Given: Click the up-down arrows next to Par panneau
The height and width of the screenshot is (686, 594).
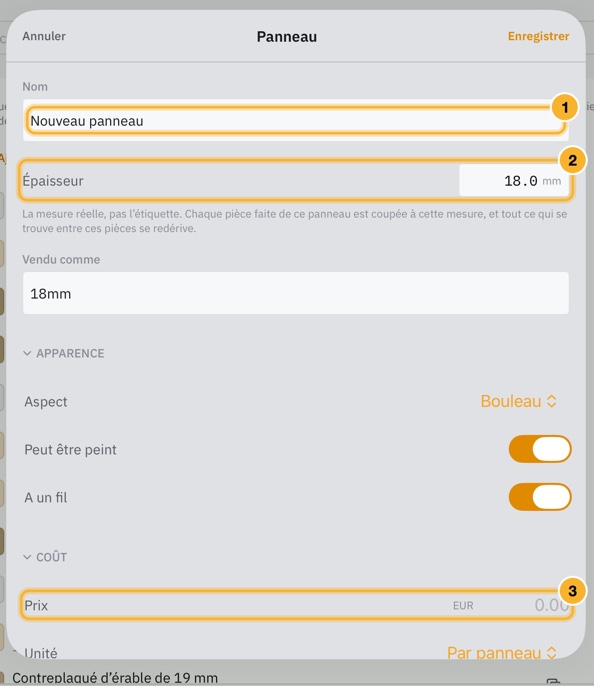Looking at the screenshot, I should coord(552,653).
